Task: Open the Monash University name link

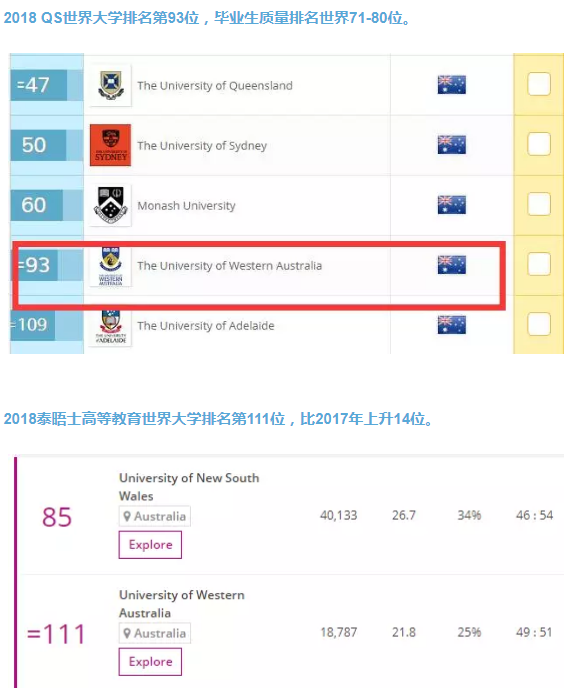Action: point(187,206)
